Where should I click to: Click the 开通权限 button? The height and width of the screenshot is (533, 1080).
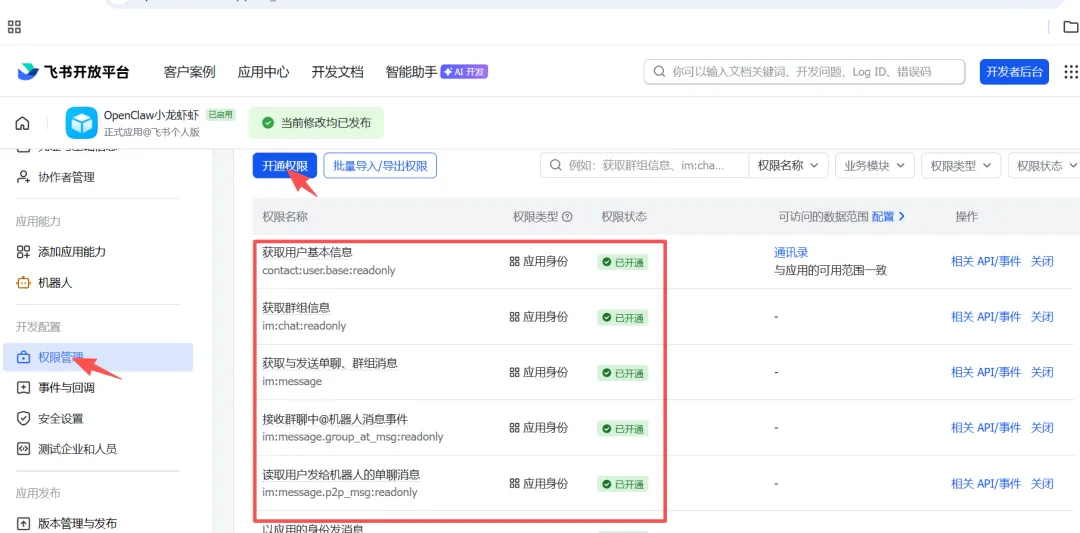pos(284,165)
